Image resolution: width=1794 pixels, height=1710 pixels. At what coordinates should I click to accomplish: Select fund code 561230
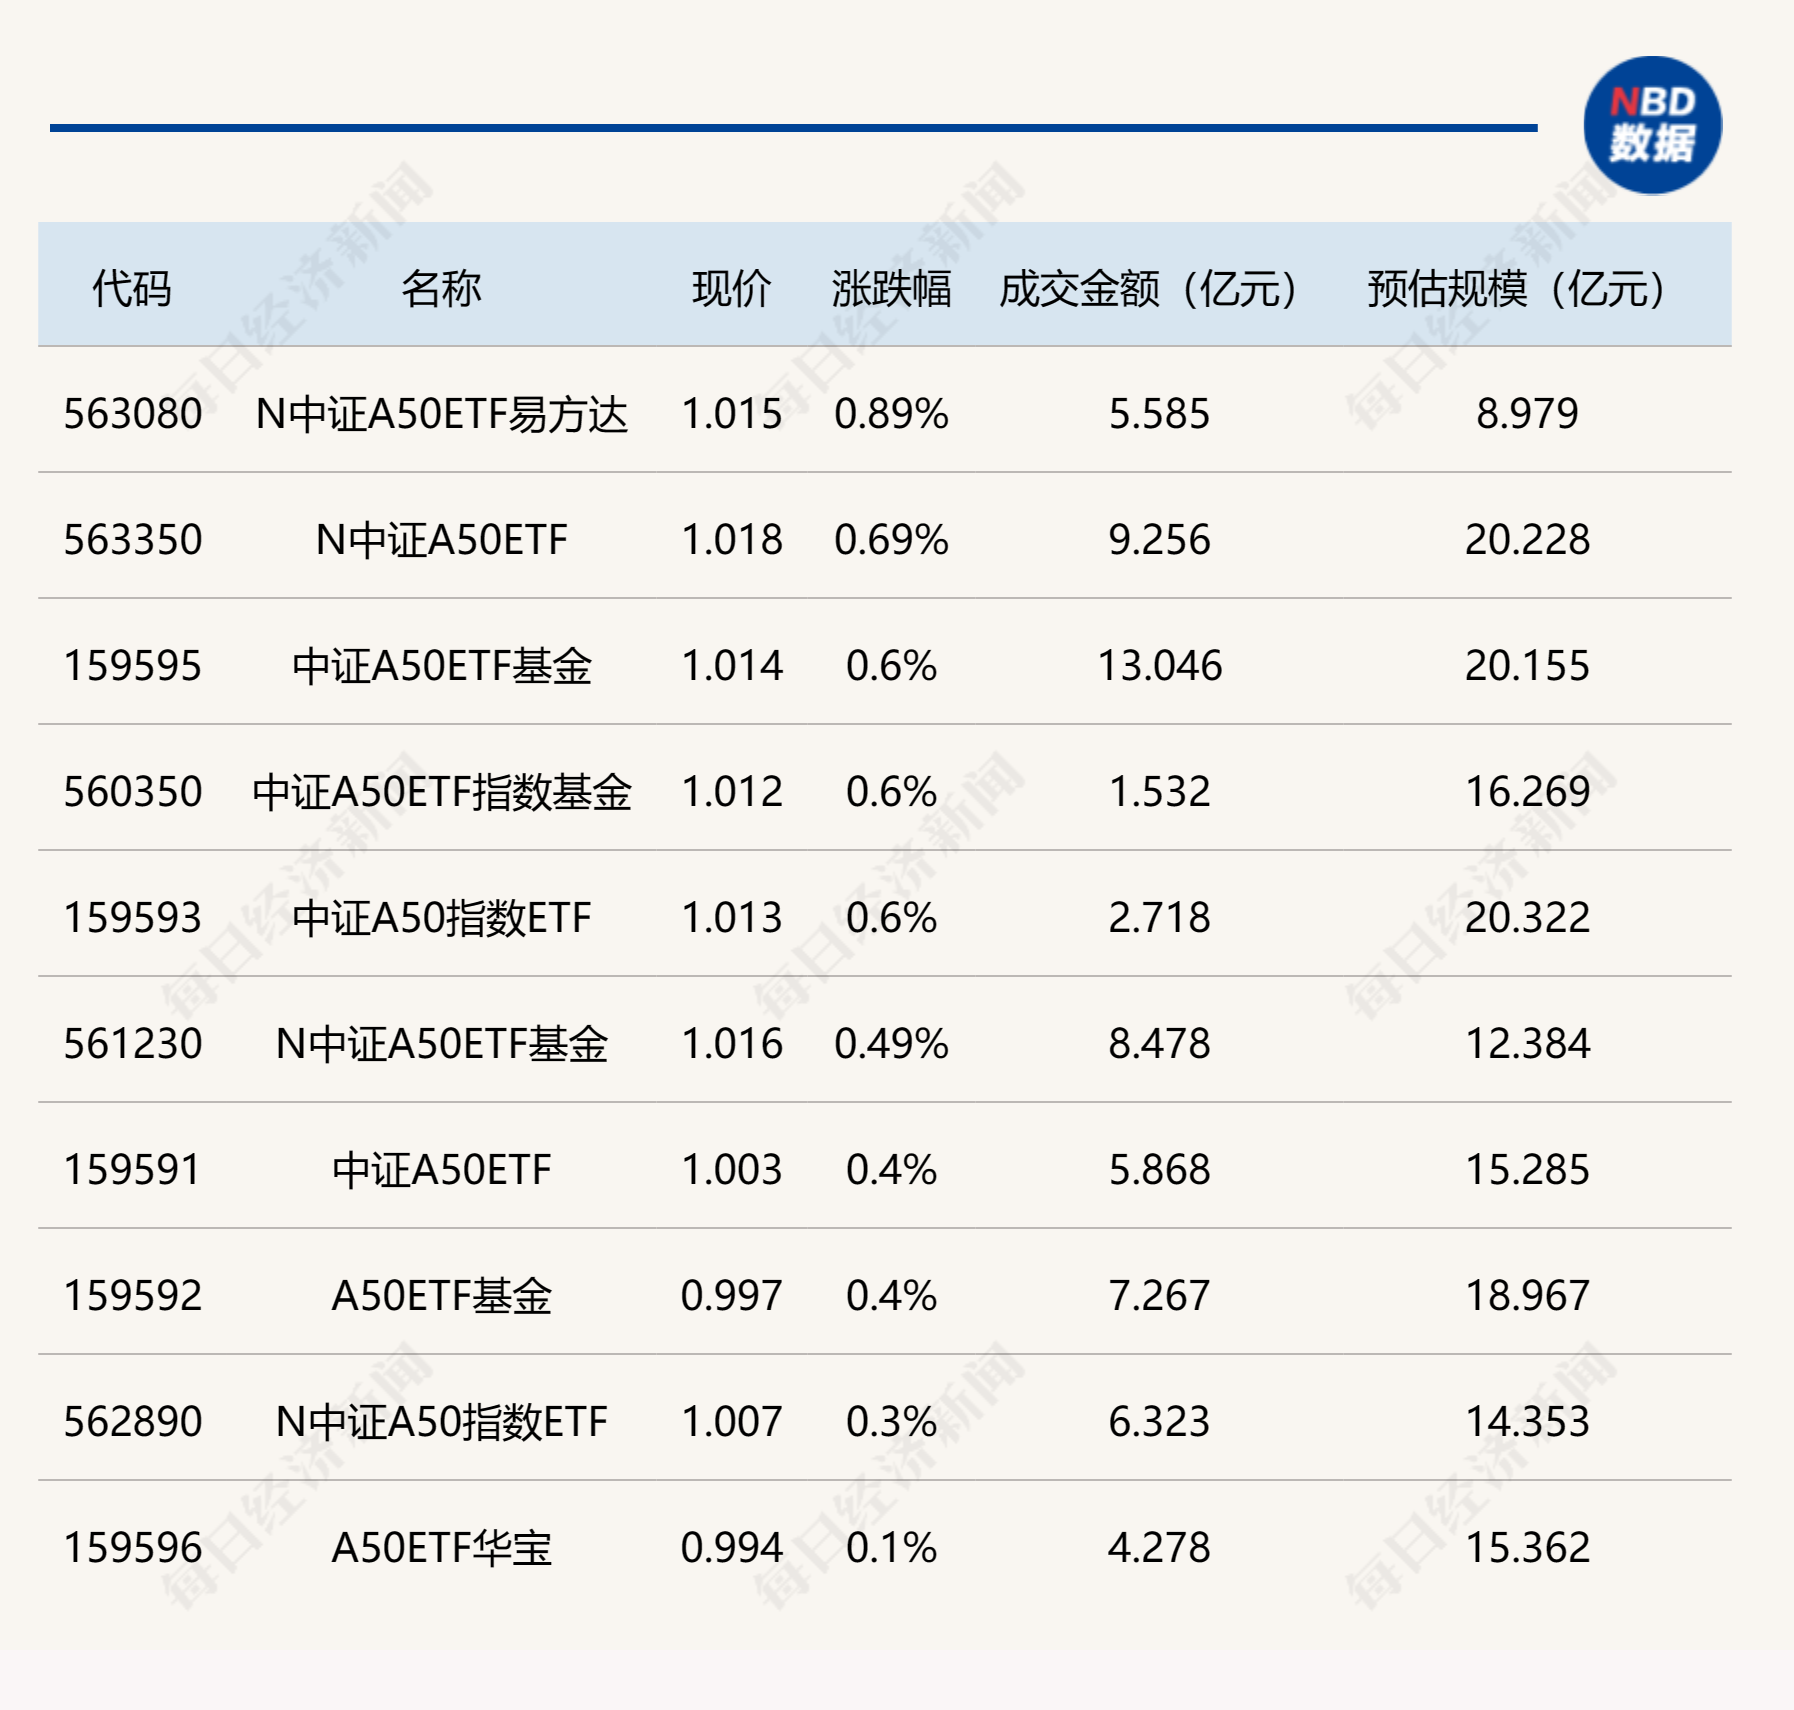click(132, 1044)
